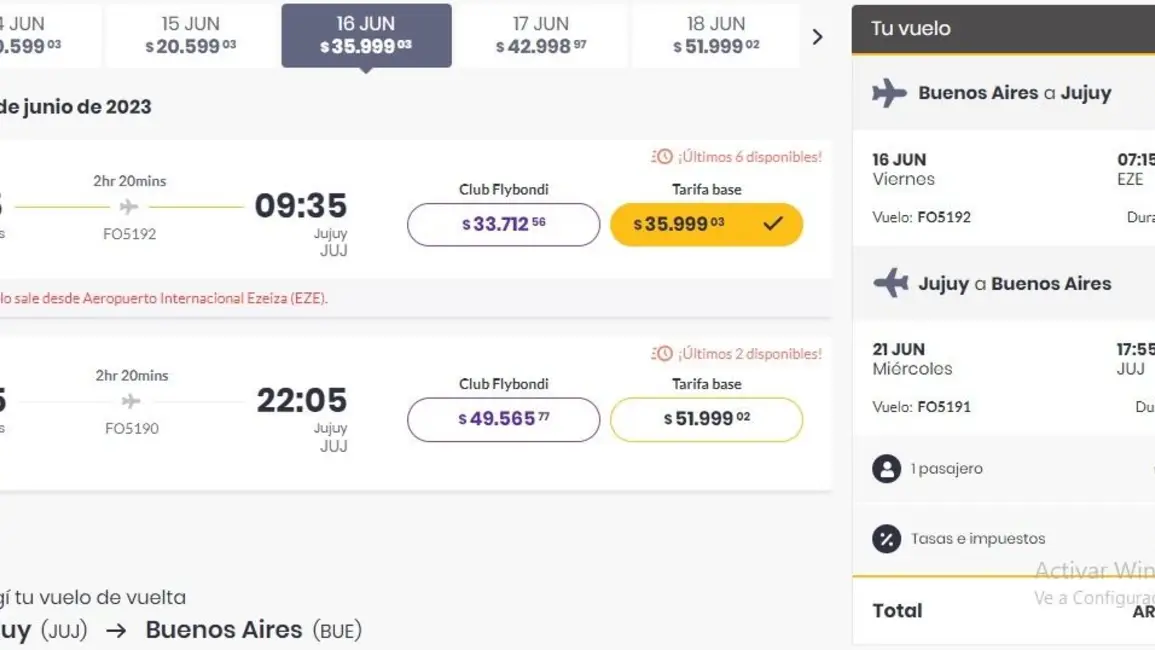Select the 18 JUN date at $51.999
Viewport: 1155px width, 650px height.
tap(716, 35)
